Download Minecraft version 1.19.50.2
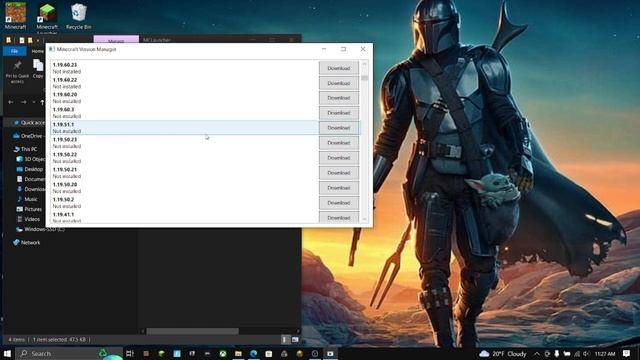This screenshot has width=640, height=360. [x=339, y=203]
